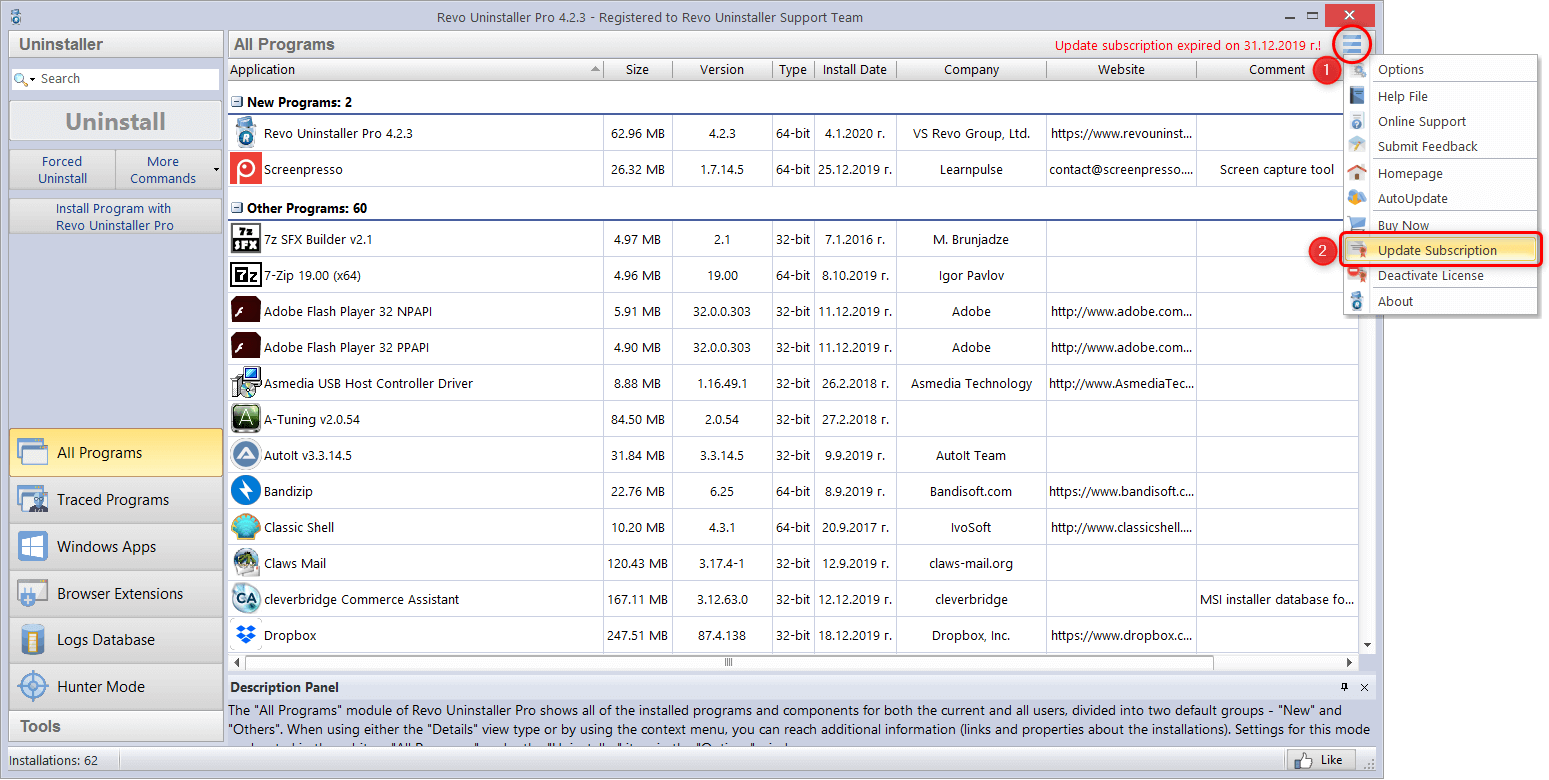This screenshot has width=1549, height=780.
Task: Select the Screen capture tool comment cell
Action: coord(1277,169)
